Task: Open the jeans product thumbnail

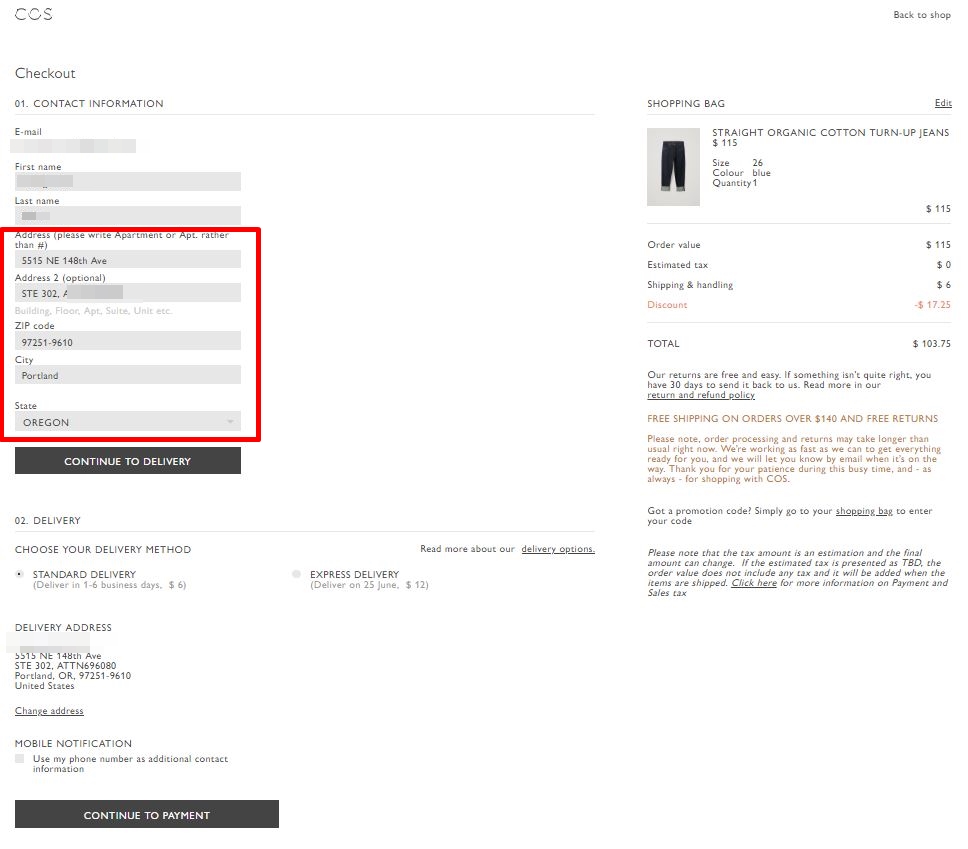Action: coord(673,167)
